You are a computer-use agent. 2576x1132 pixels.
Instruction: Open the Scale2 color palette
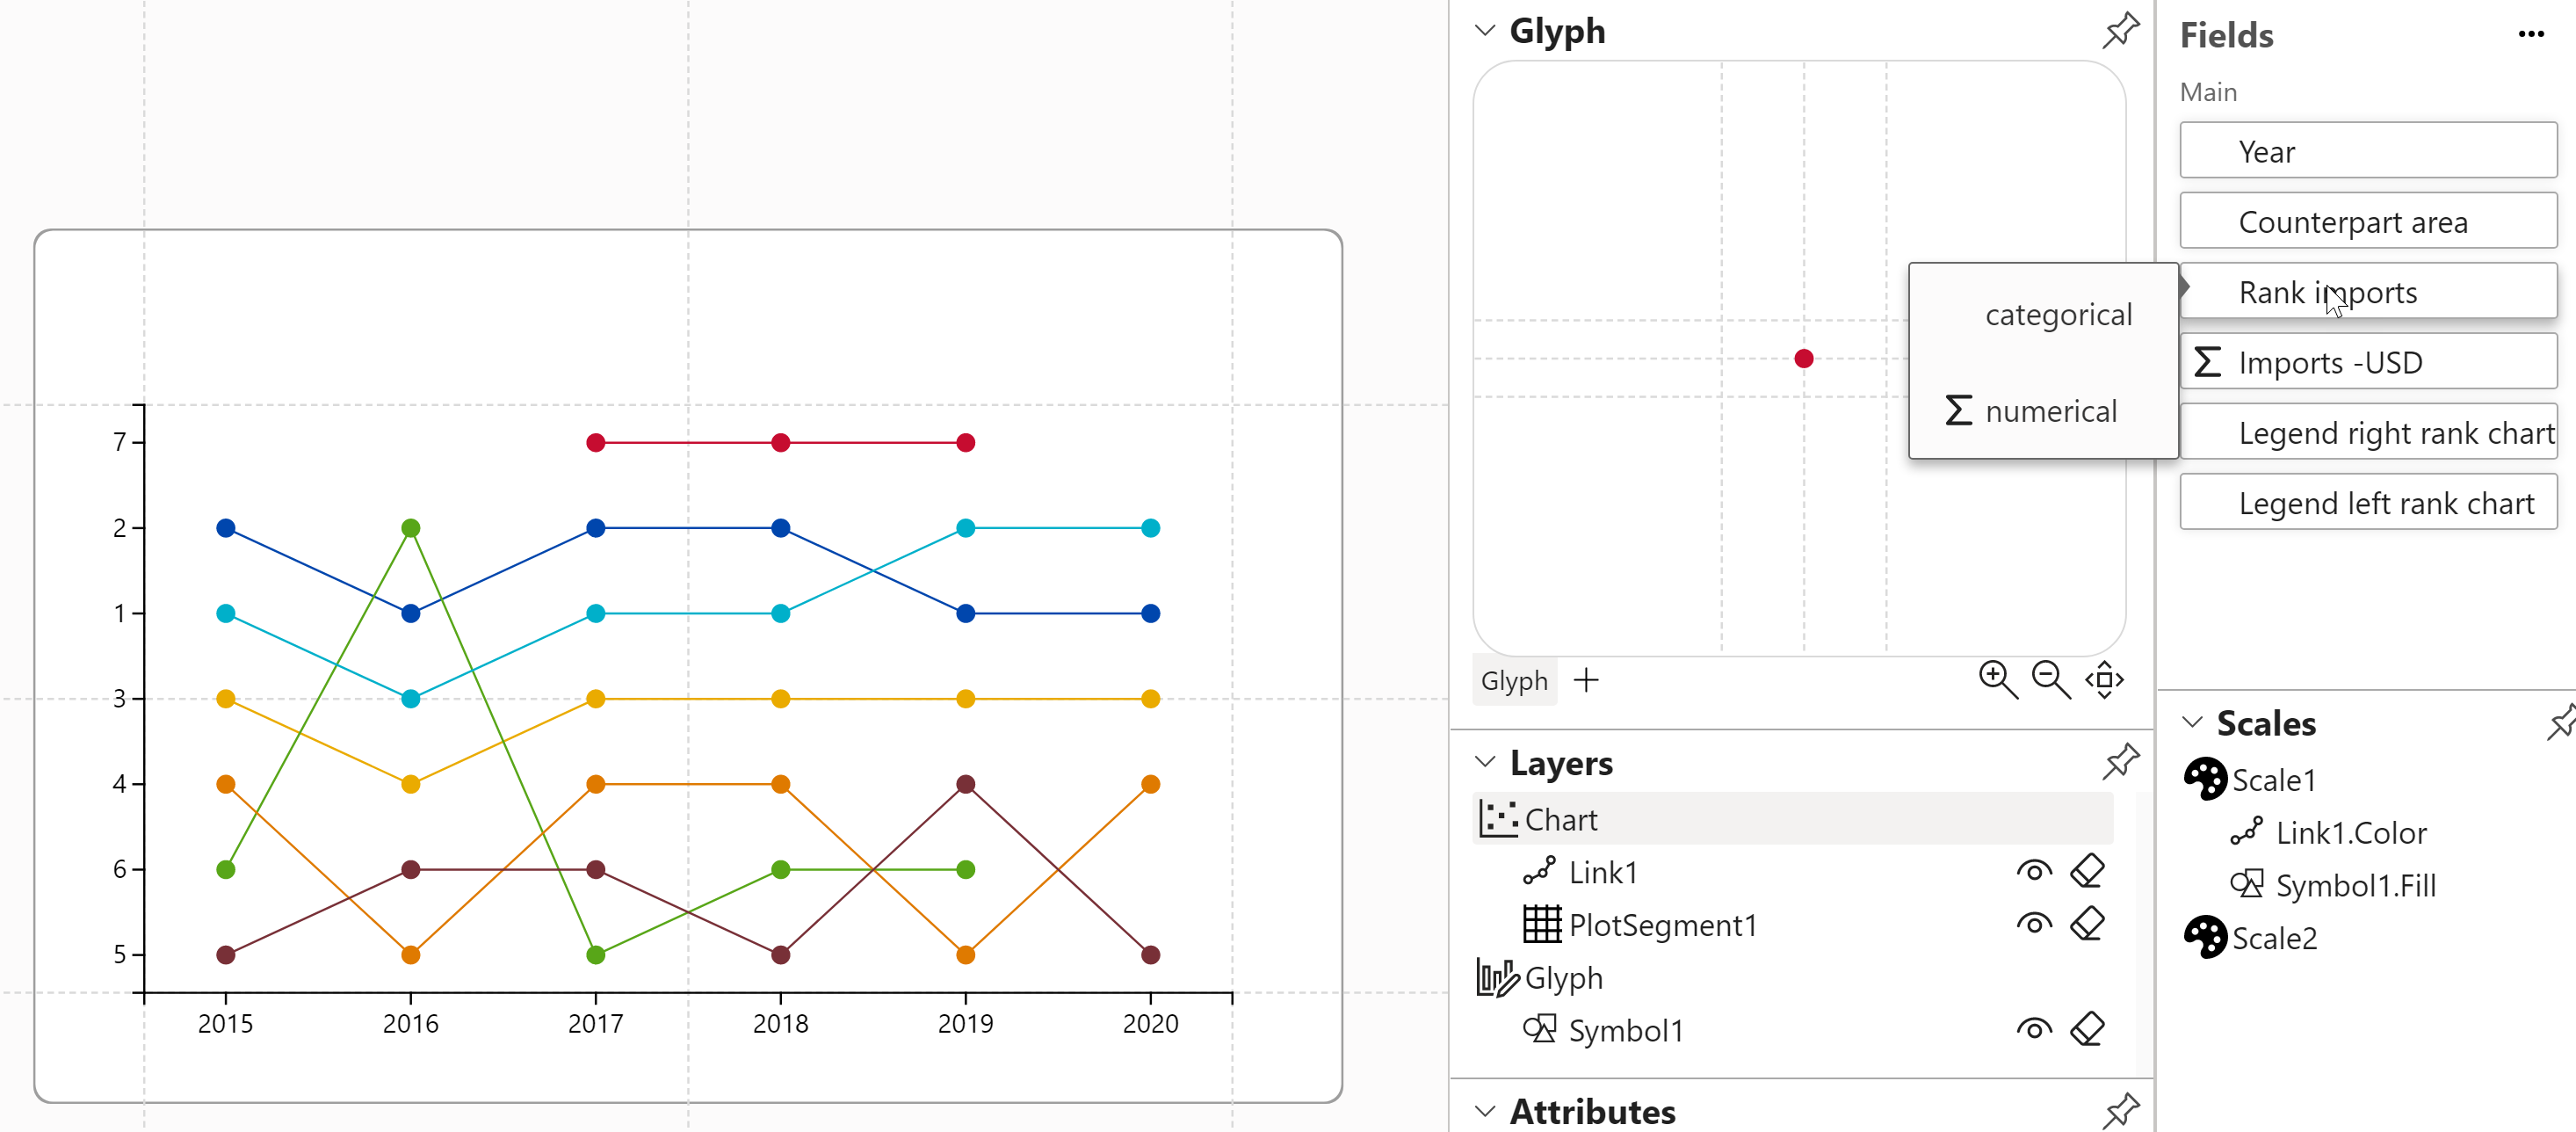click(2207, 937)
